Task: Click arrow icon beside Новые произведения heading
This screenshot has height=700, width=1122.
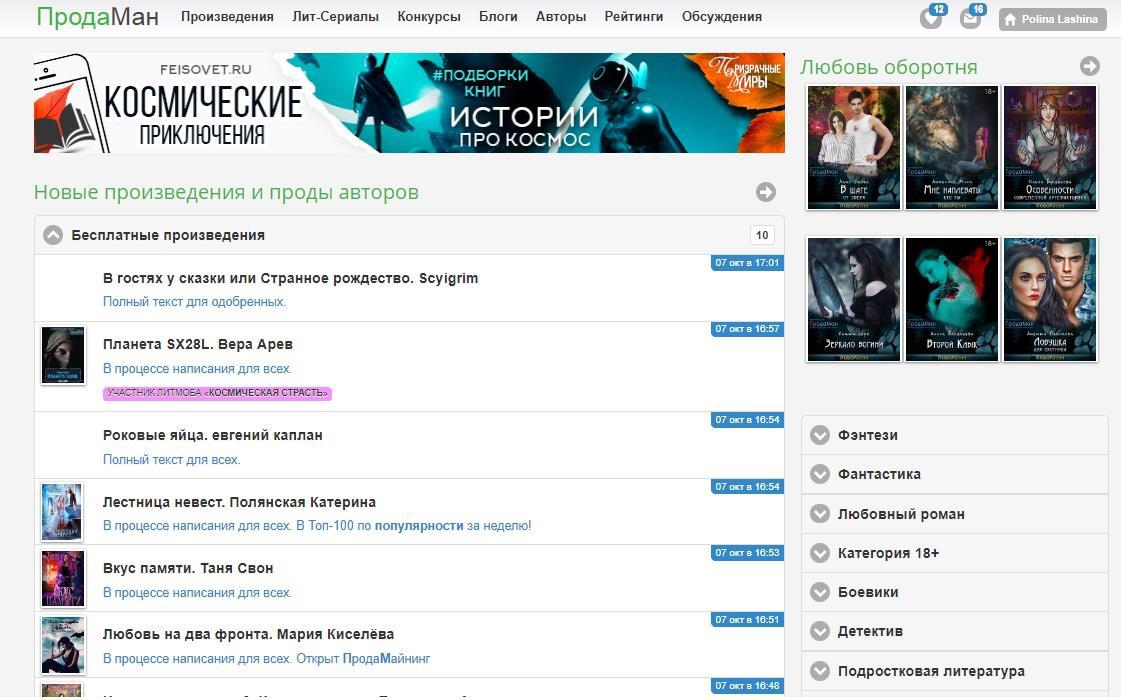Action: (765, 192)
